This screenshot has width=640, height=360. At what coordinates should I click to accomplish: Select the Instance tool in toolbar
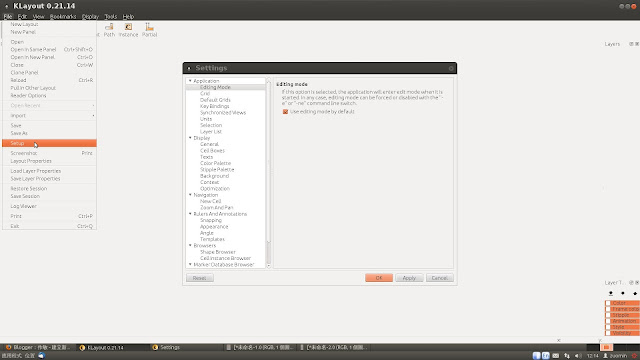click(128, 30)
